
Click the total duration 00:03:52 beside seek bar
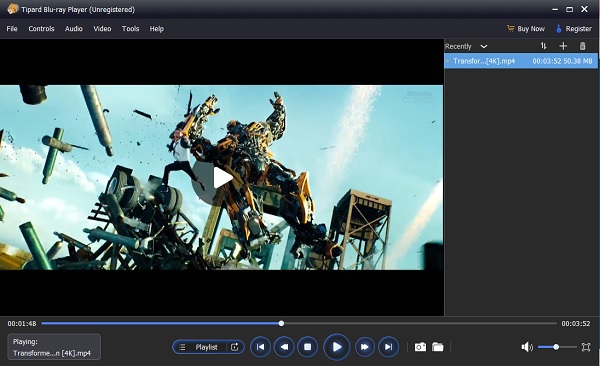pos(576,324)
